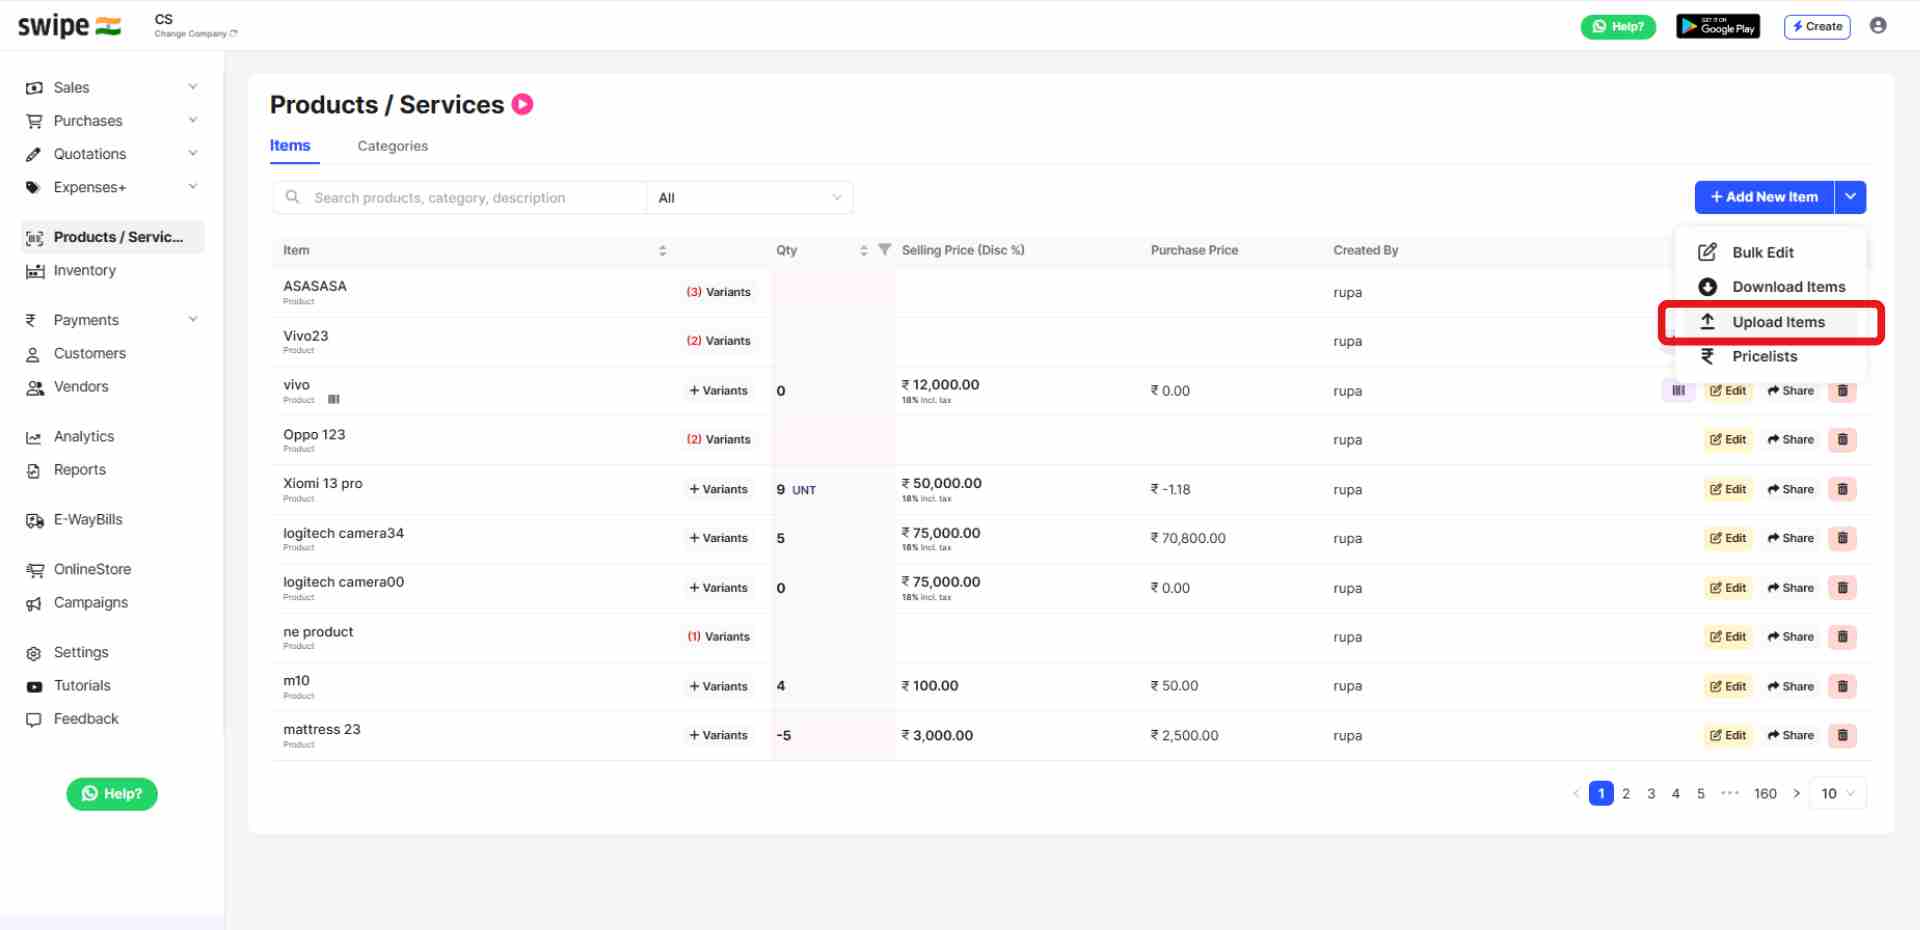Image resolution: width=1920 pixels, height=930 pixels.
Task: Open the All category filter dropdown
Action: 750,198
